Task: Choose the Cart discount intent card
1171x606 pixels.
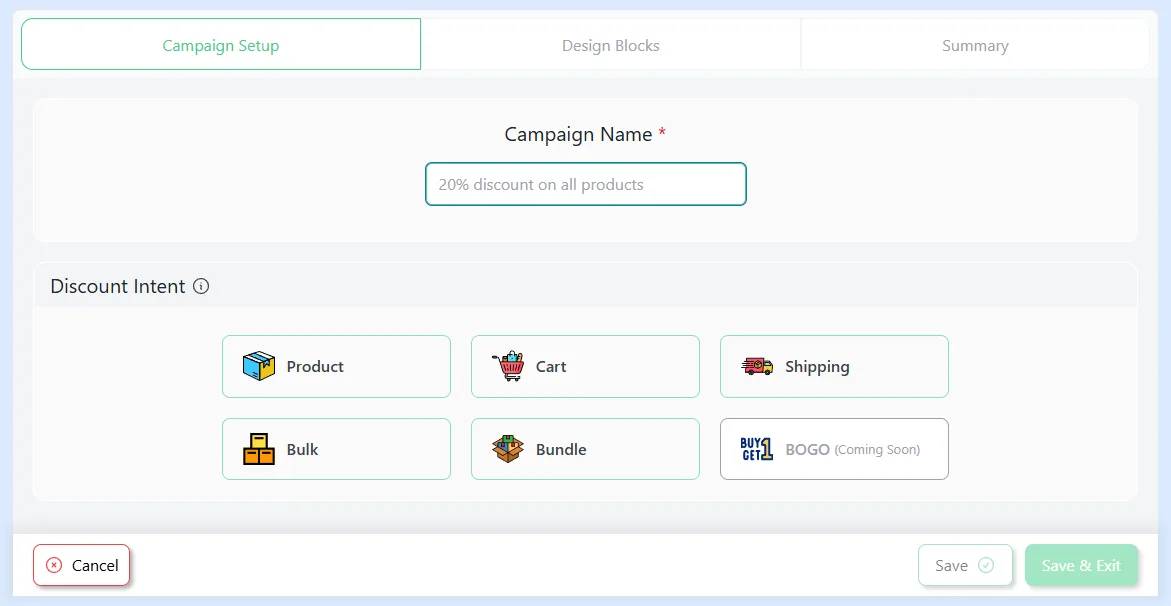Action: point(585,366)
